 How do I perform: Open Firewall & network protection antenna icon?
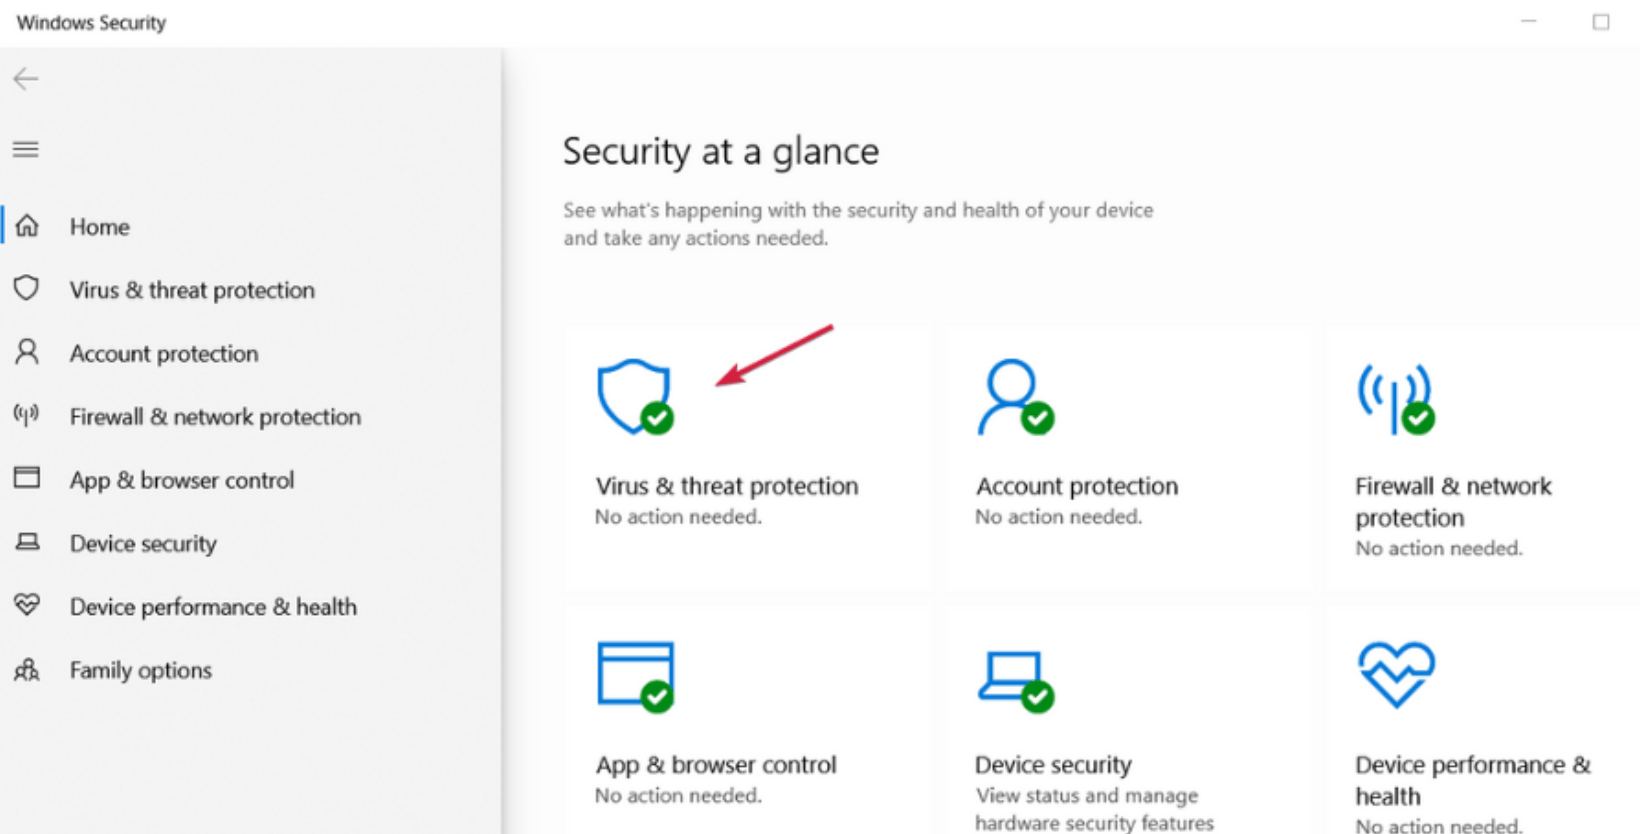pos(1392,397)
